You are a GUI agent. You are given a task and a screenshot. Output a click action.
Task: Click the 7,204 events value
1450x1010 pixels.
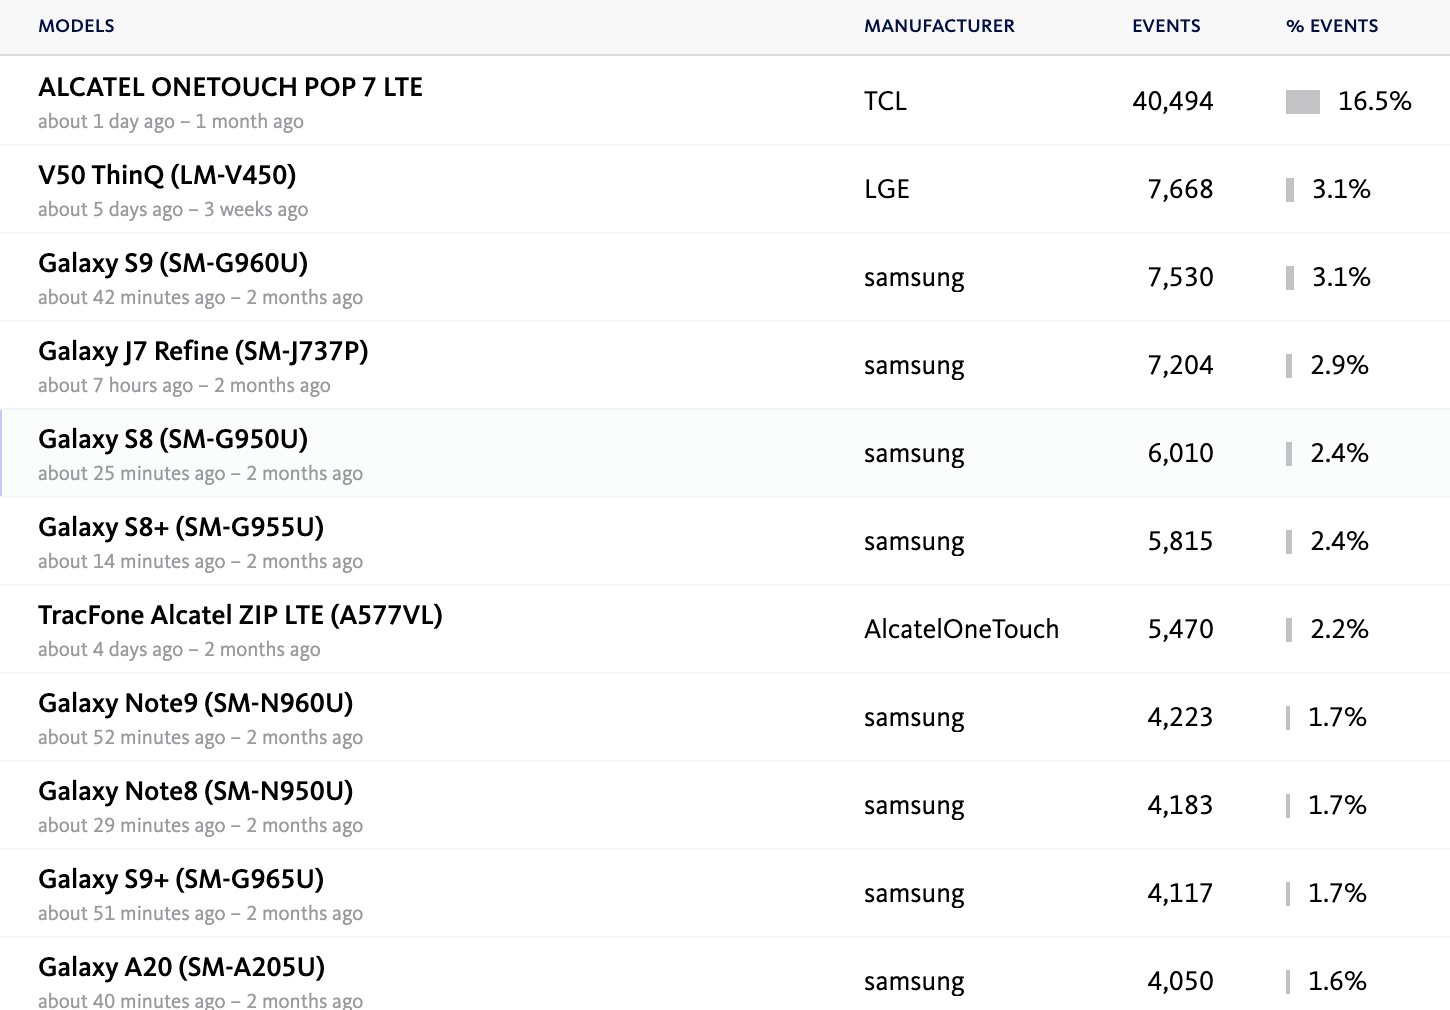1180,365
